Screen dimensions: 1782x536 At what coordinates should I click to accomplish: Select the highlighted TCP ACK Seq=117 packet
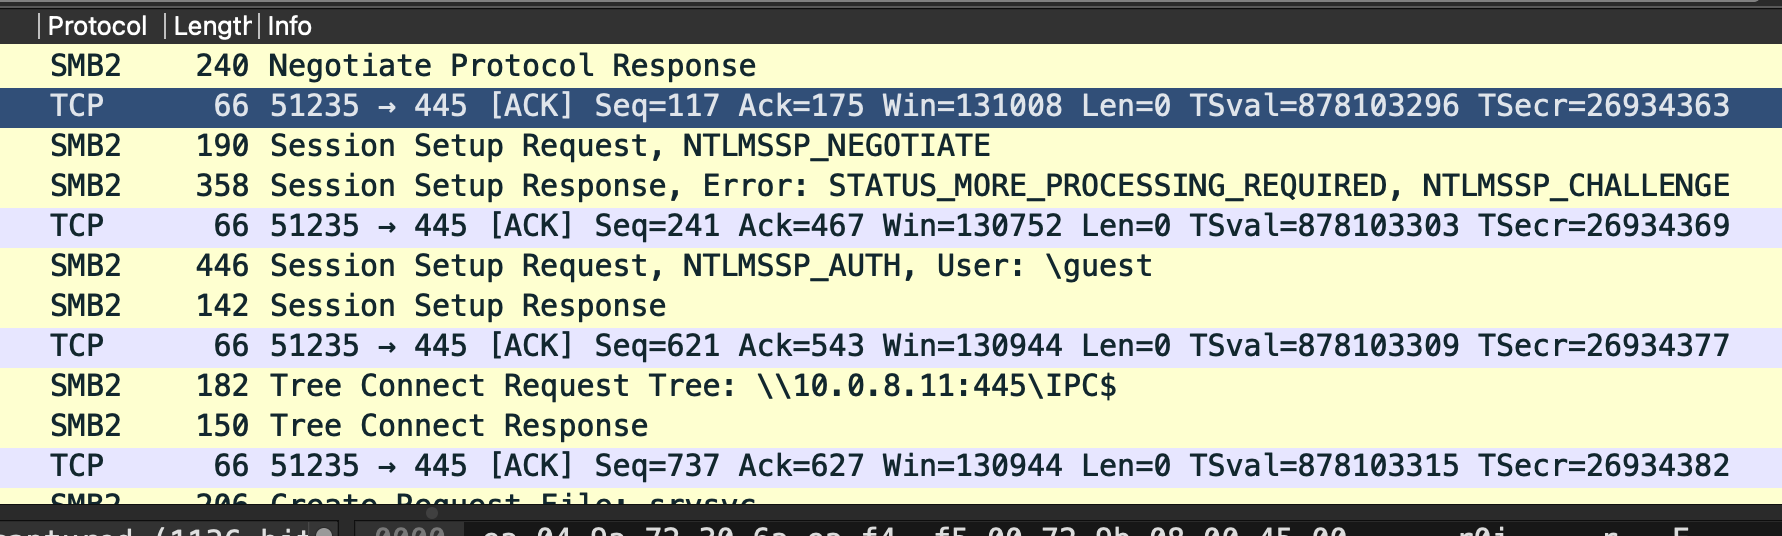point(890,106)
